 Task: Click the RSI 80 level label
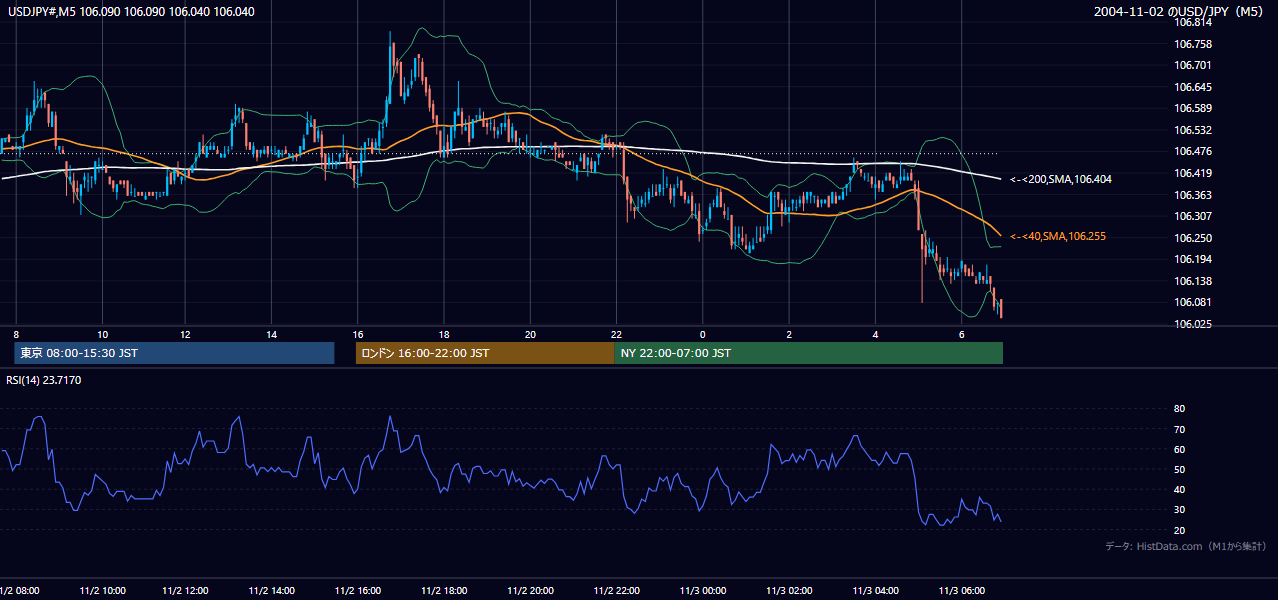pos(1179,409)
